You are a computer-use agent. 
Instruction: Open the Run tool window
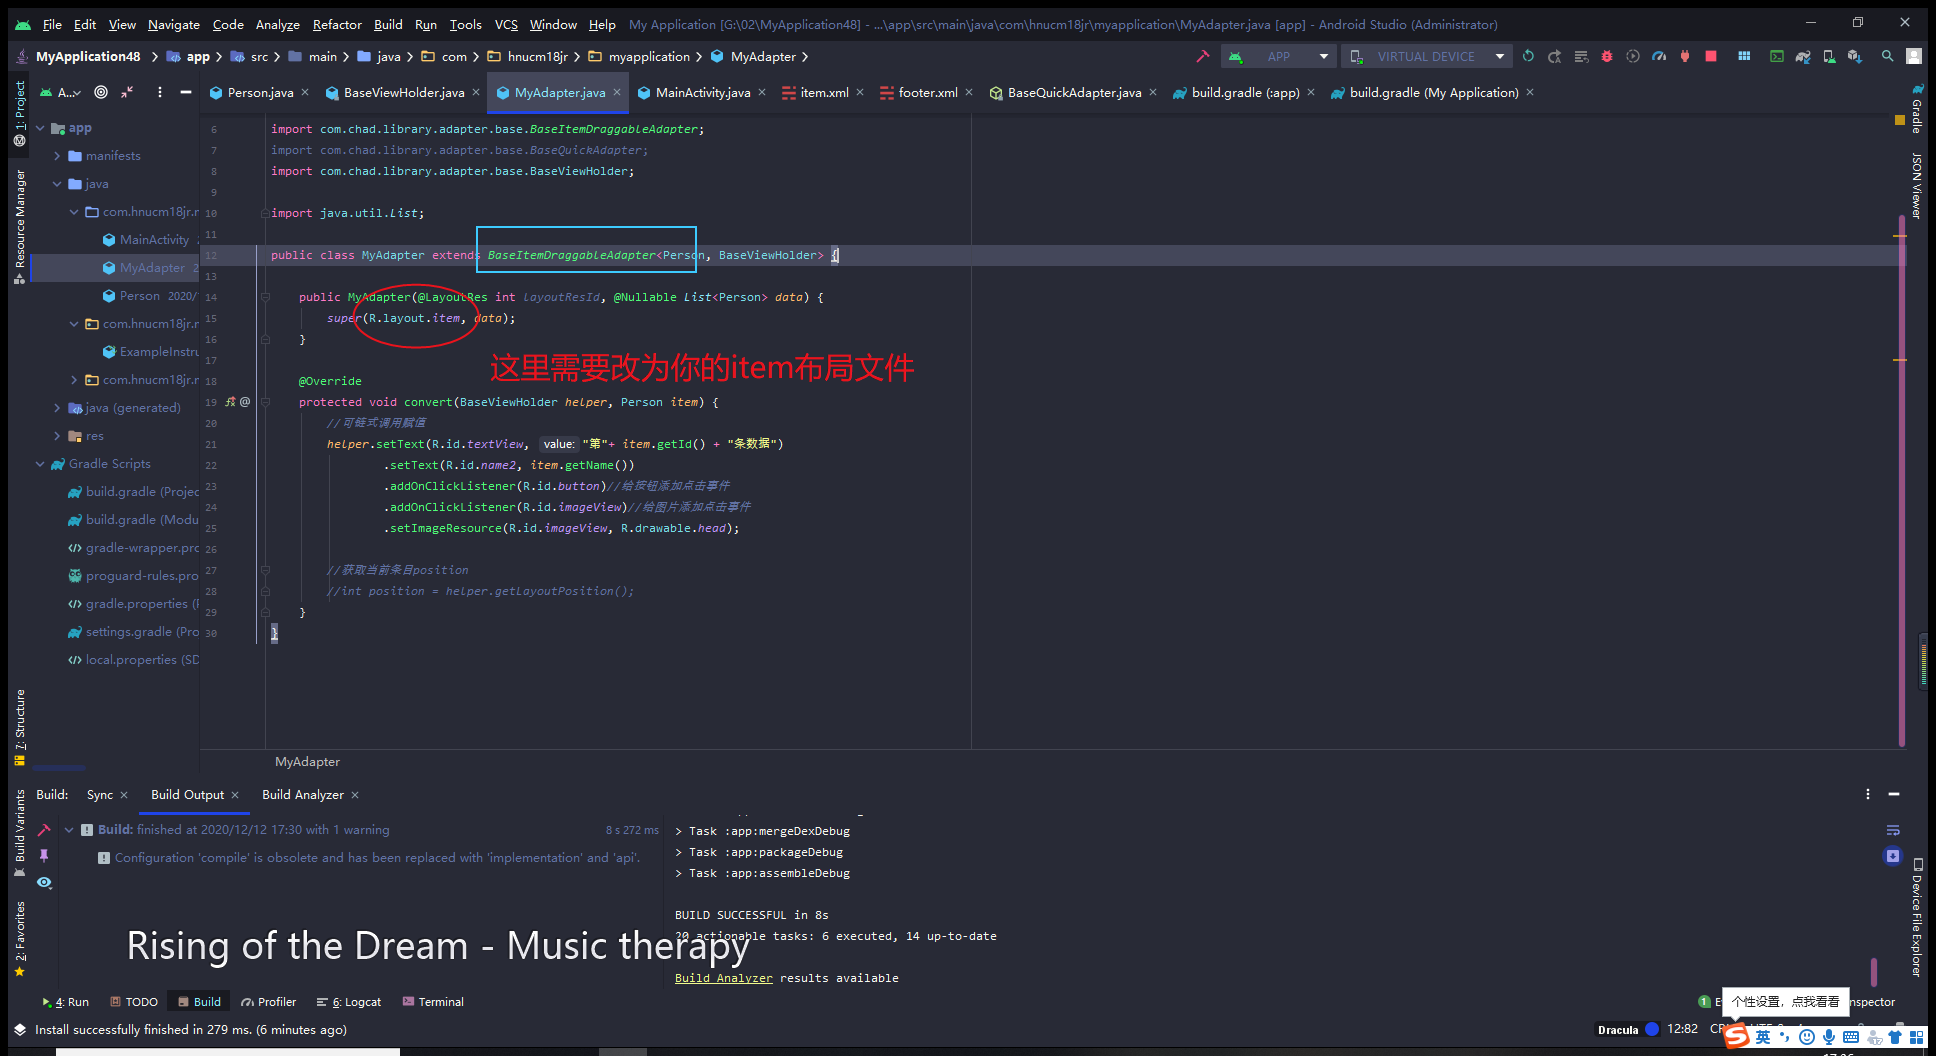point(66,1002)
